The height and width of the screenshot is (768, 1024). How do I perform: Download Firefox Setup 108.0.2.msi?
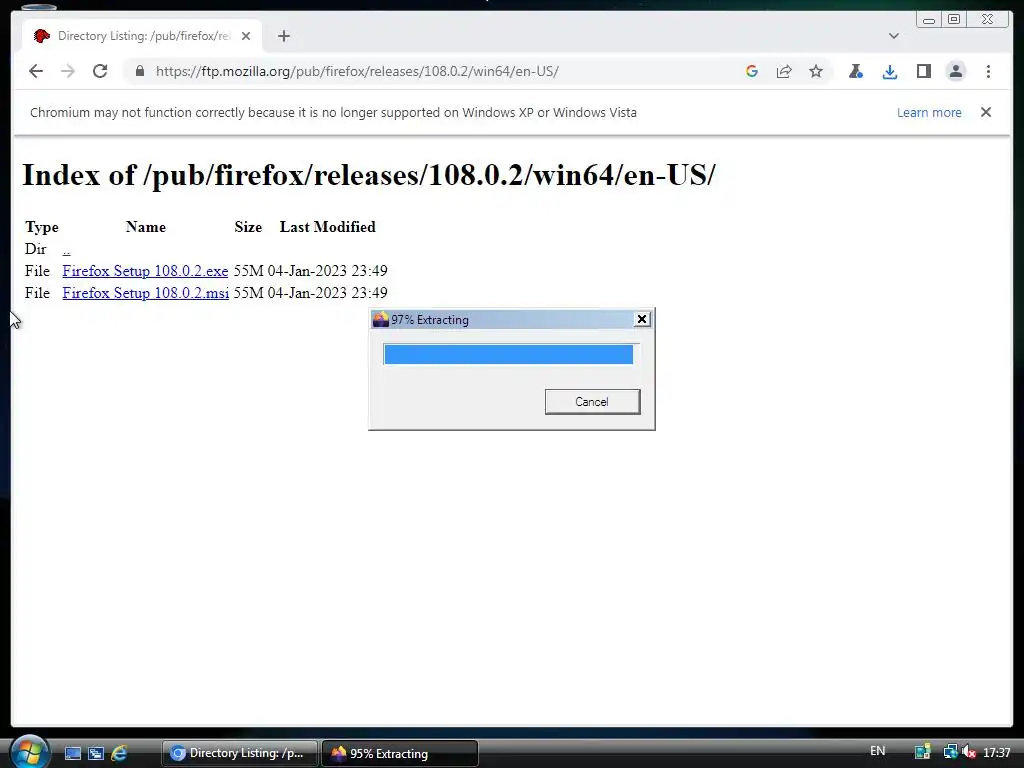point(146,293)
